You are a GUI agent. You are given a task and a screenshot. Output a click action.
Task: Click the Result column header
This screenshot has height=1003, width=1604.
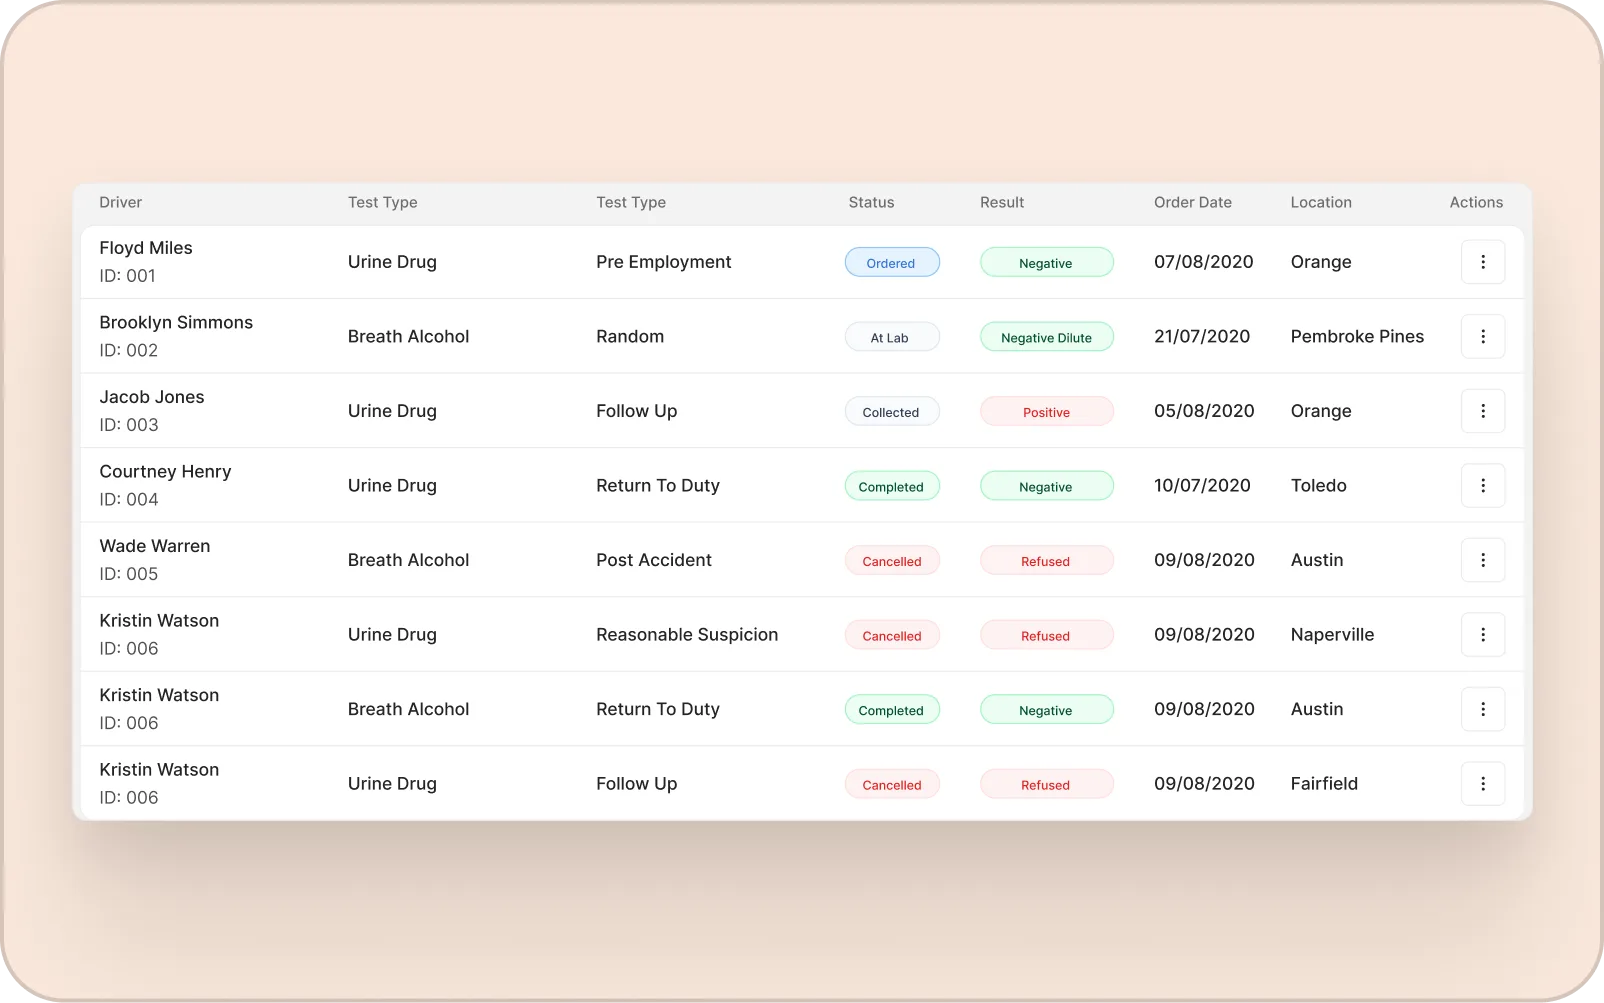pos(1002,202)
